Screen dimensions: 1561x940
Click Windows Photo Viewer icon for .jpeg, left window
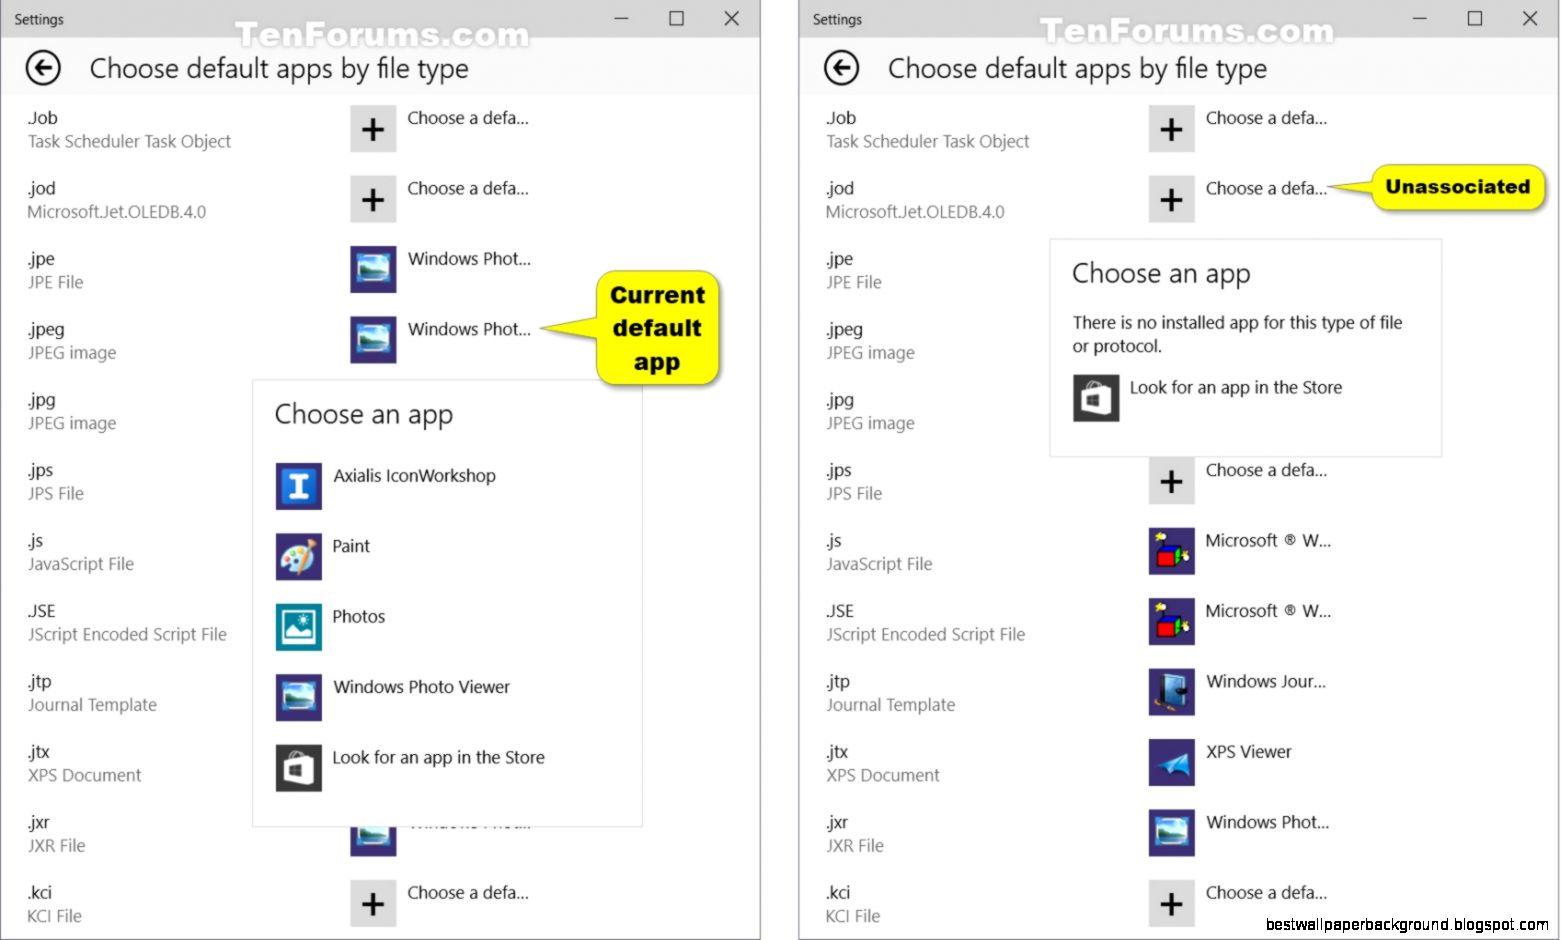coord(373,340)
